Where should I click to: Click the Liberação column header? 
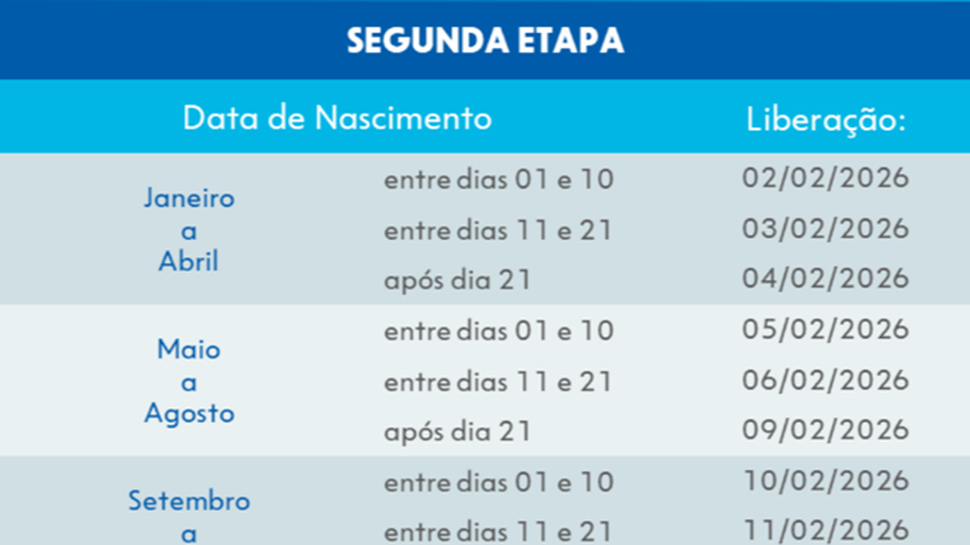coord(826,119)
